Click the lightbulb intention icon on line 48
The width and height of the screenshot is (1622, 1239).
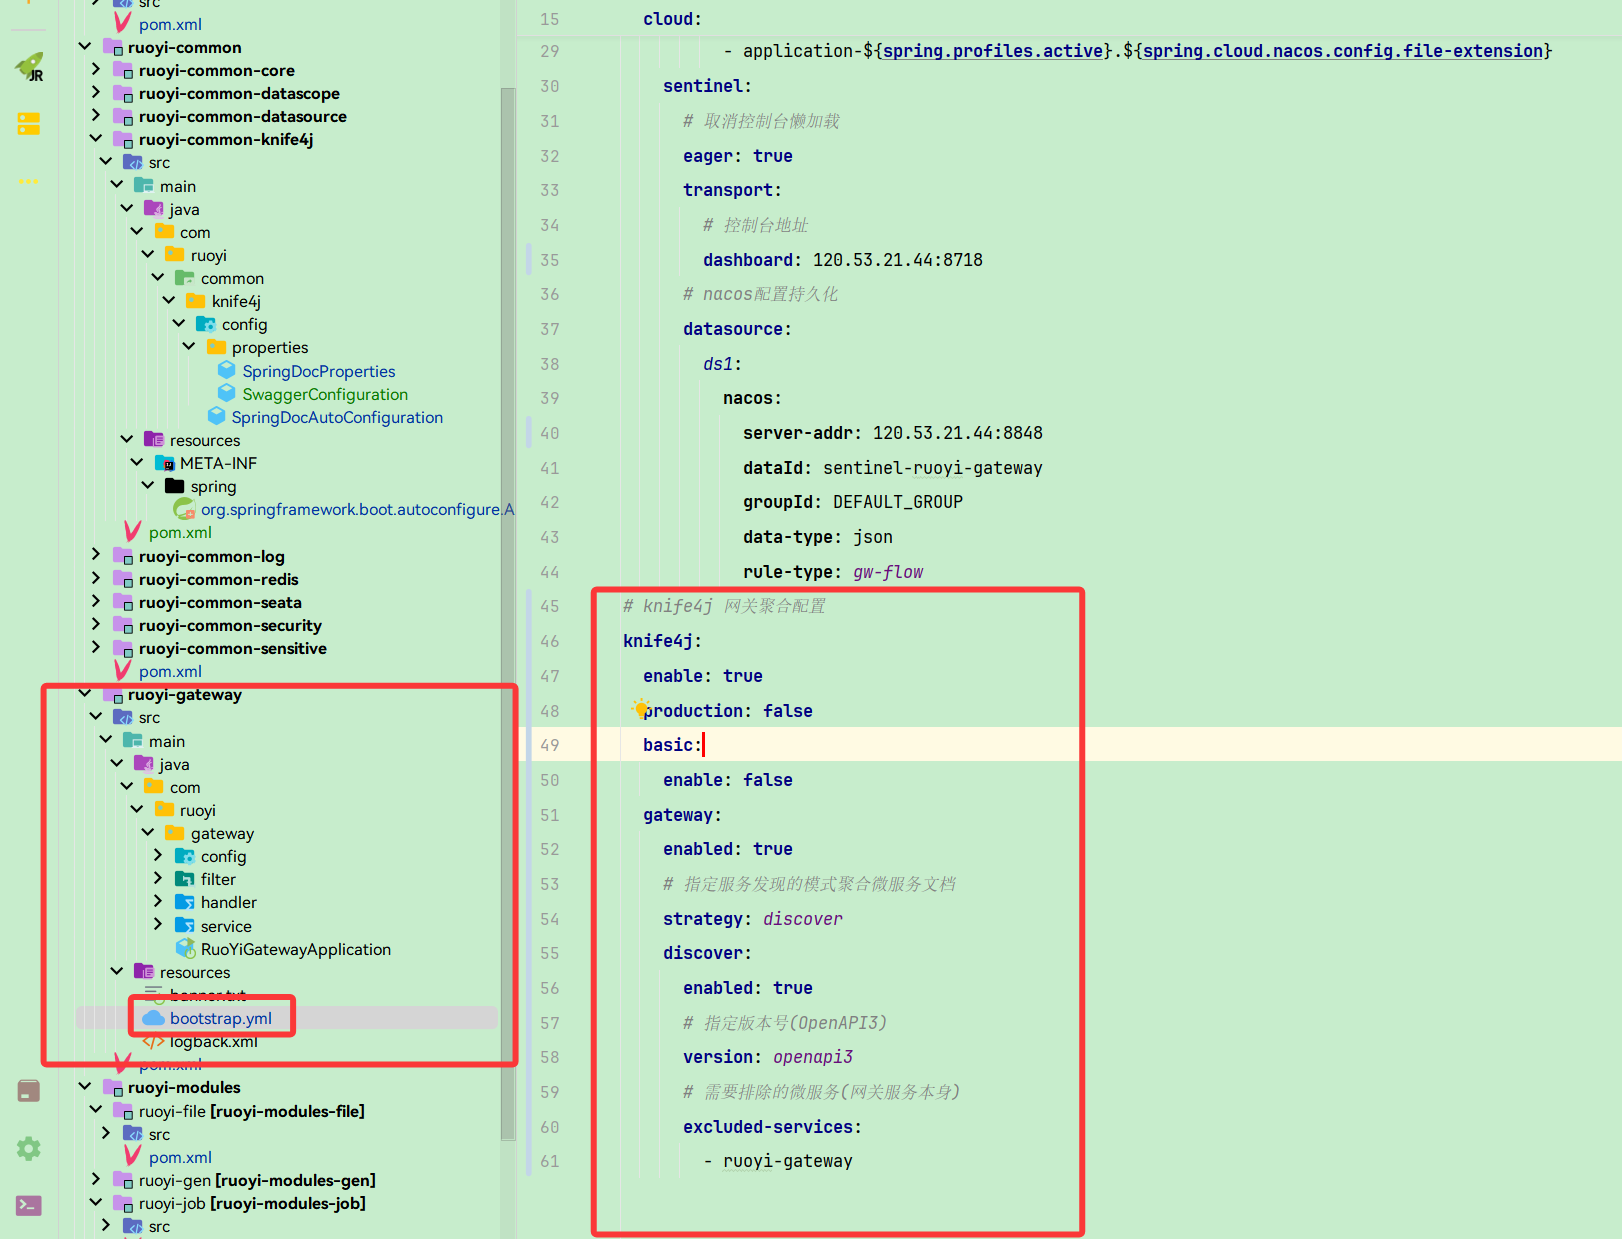coord(639,709)
